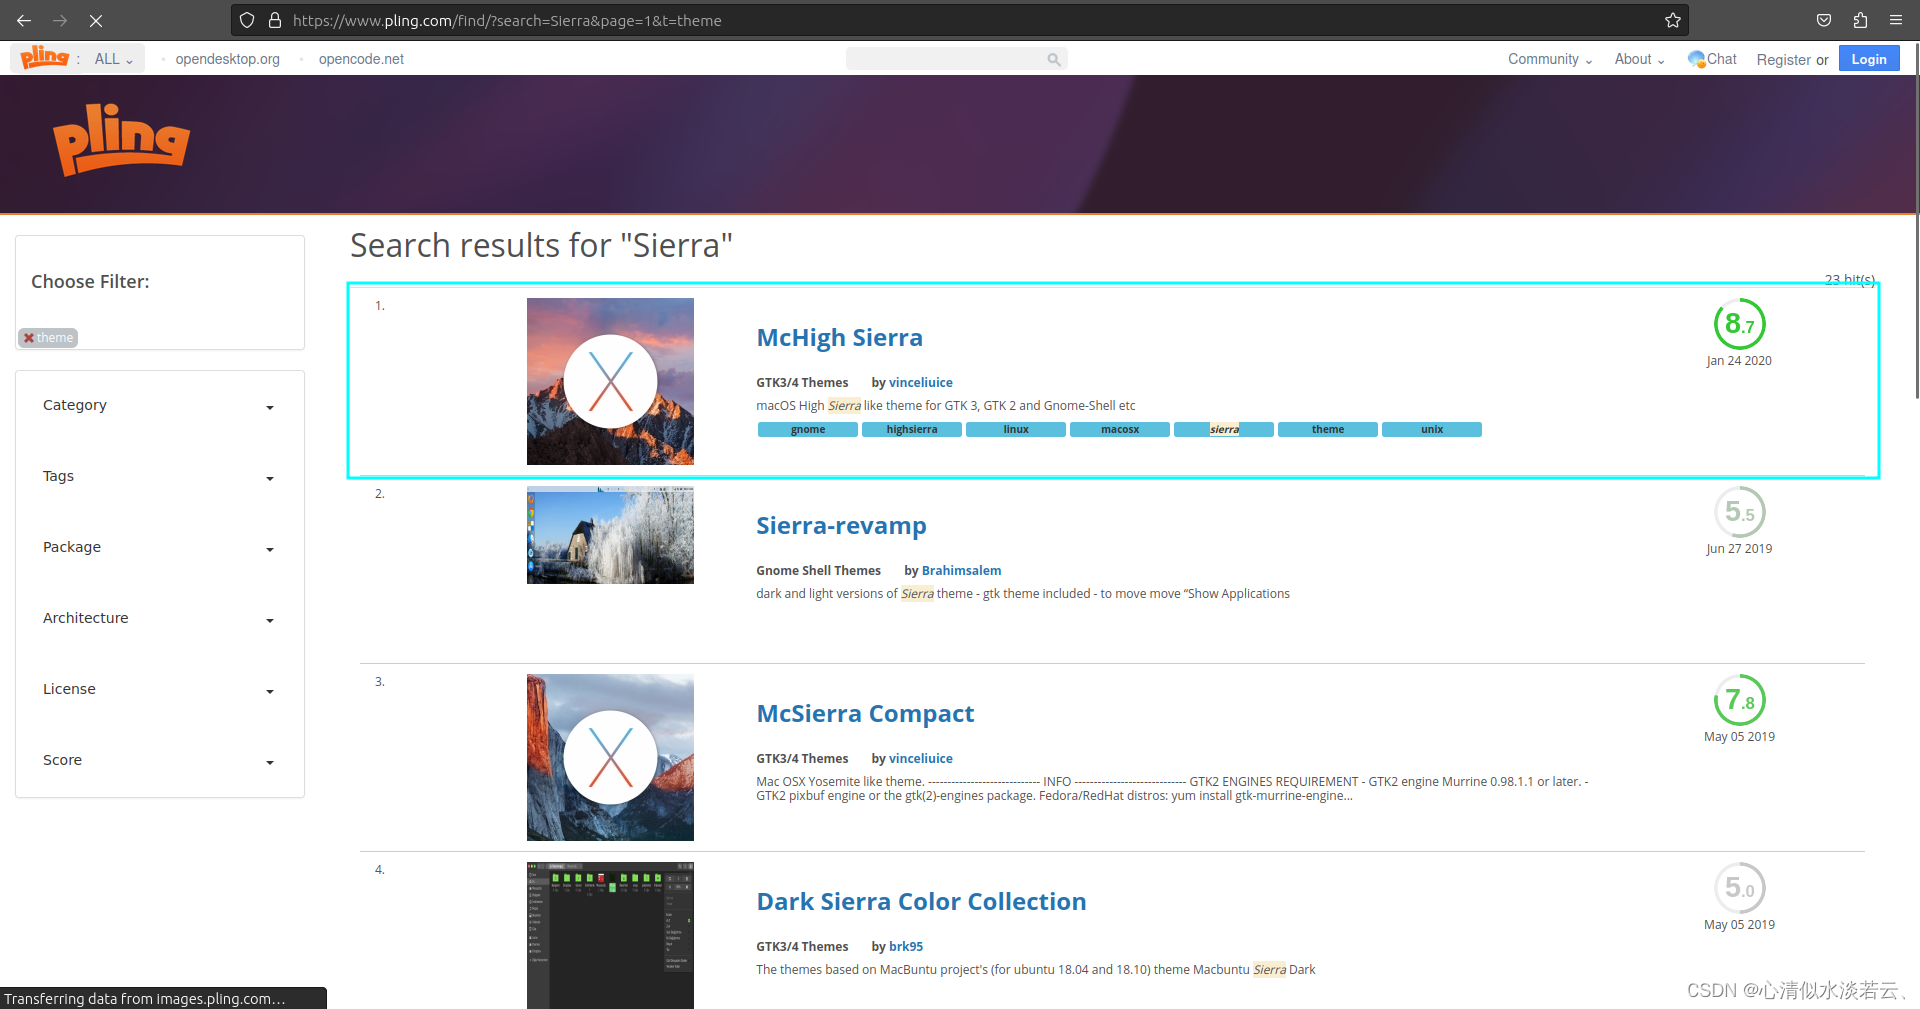Click the macosx tag
This screenshot has height=1009, width=1920.
(1120, 430)
